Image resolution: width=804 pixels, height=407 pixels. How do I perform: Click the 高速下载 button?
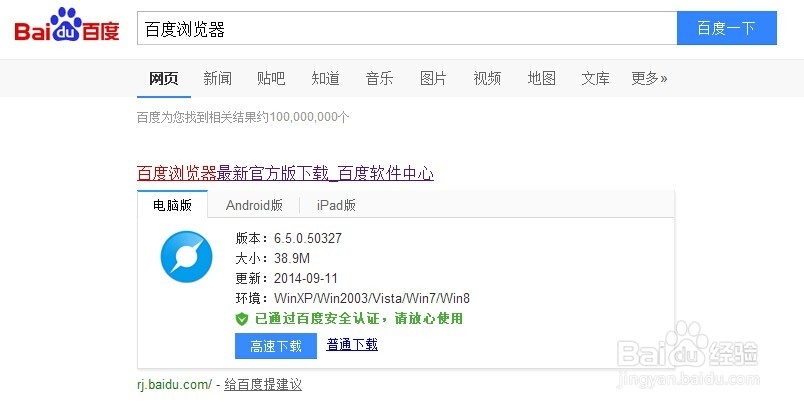click(276, 346)
